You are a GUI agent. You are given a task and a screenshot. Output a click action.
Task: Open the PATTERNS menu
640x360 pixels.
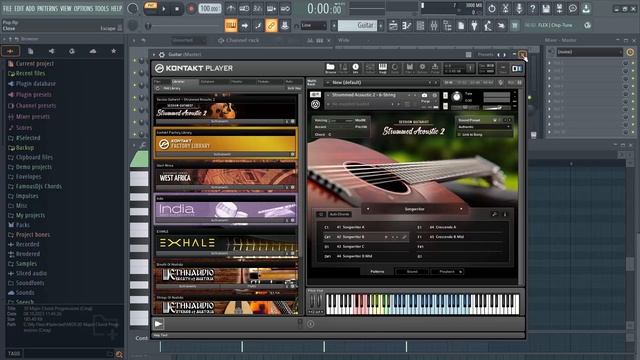(x=48, y=9)
